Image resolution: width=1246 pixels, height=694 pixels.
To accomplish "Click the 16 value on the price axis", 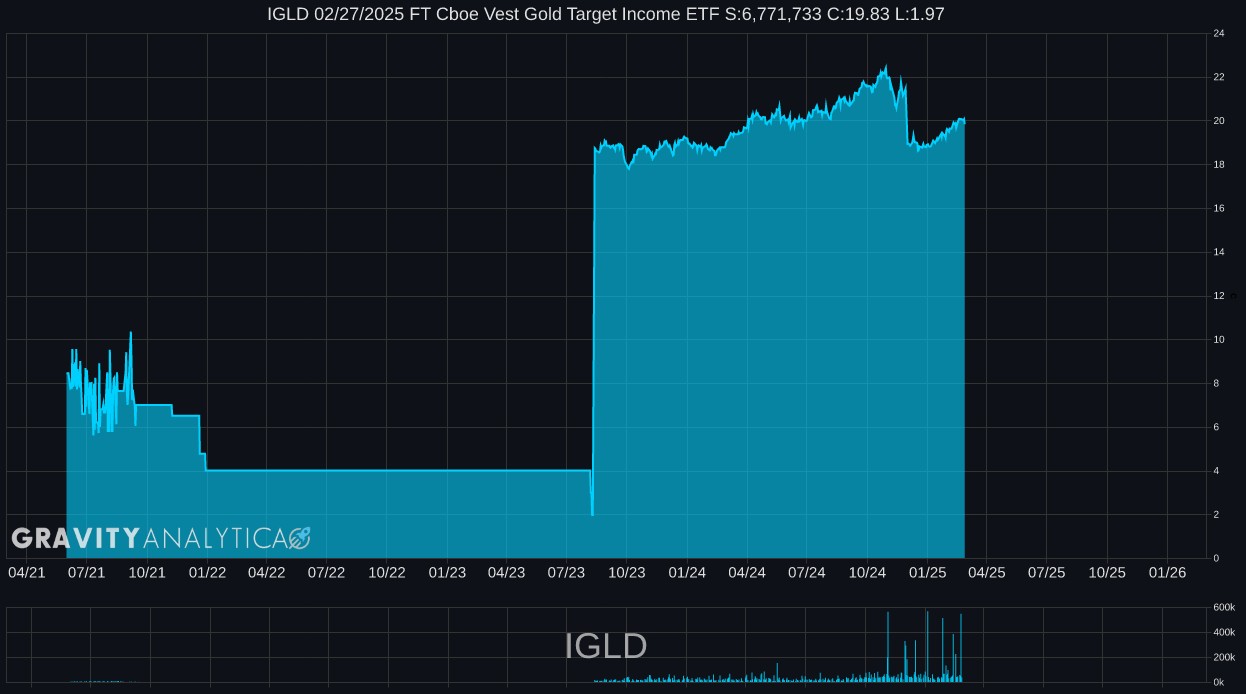I will (1219, 209).
